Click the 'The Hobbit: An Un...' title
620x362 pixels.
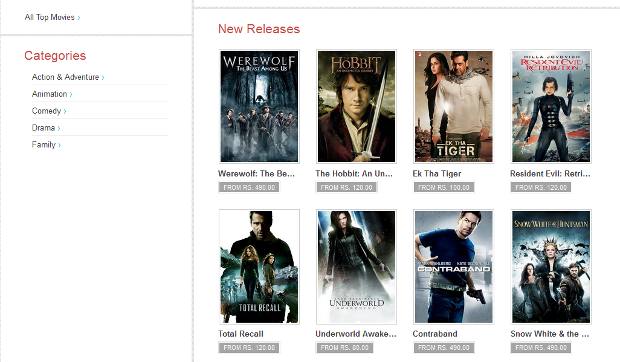(354, 173)
